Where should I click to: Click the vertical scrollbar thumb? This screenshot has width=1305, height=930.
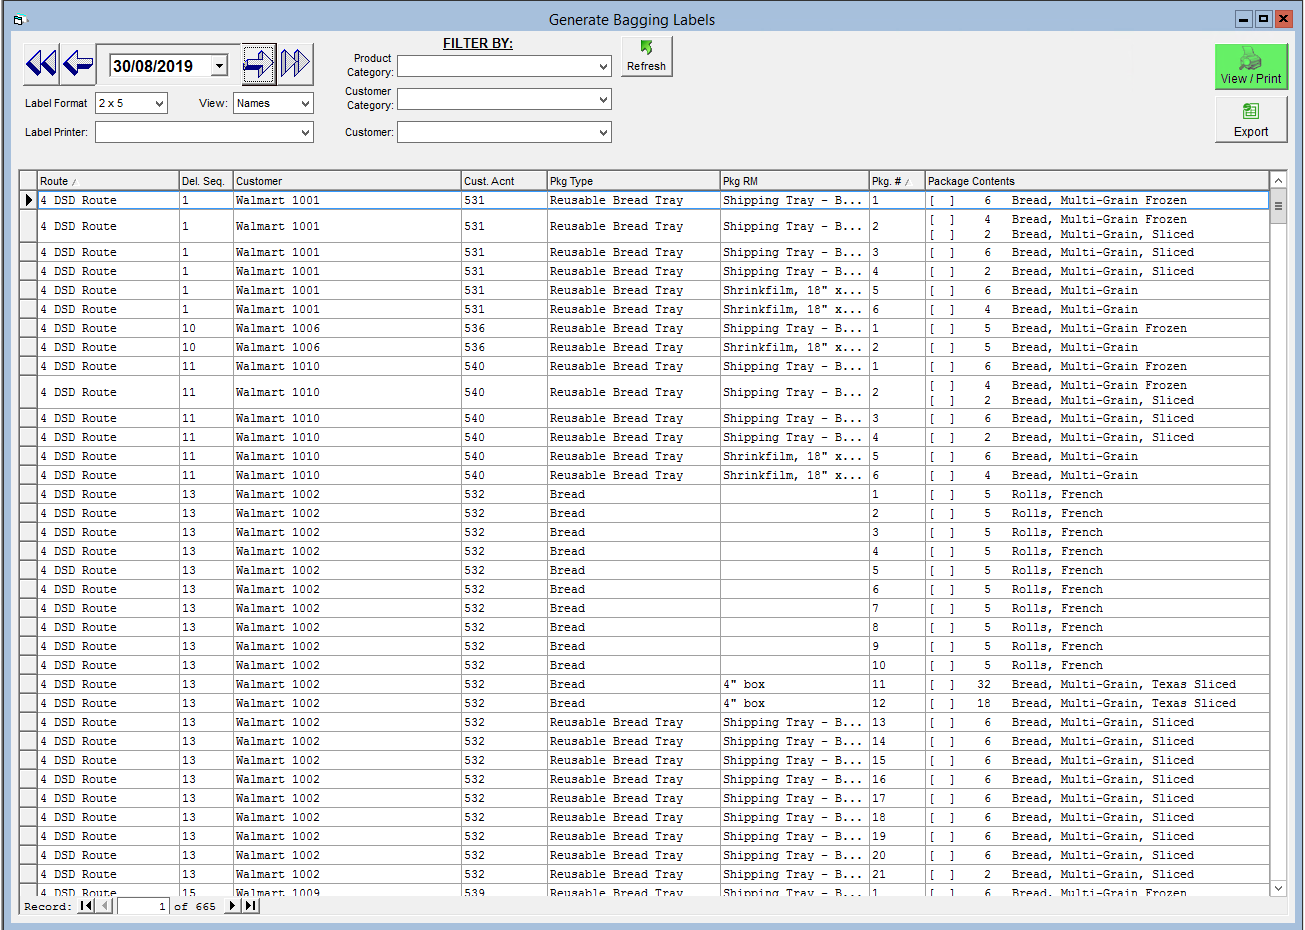[x=1278, y=206]
